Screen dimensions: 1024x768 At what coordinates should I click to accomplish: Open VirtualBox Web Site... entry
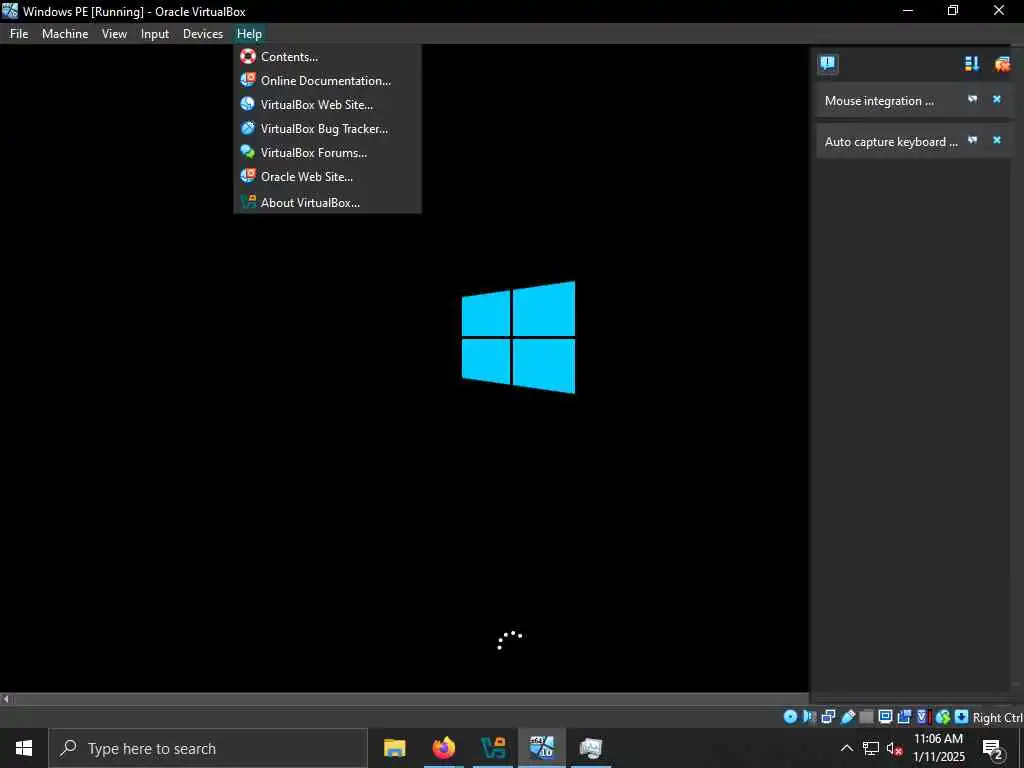(x=327, y=104)
